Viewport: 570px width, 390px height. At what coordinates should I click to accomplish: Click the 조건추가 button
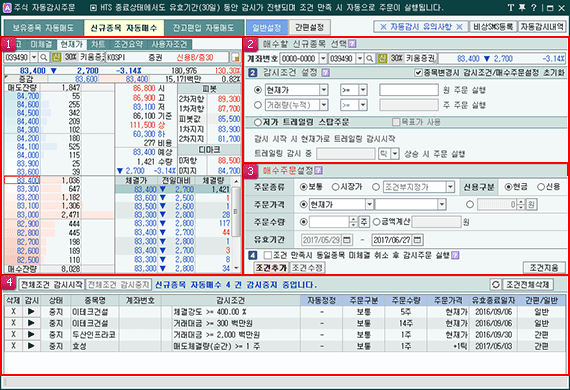point(272,268)
